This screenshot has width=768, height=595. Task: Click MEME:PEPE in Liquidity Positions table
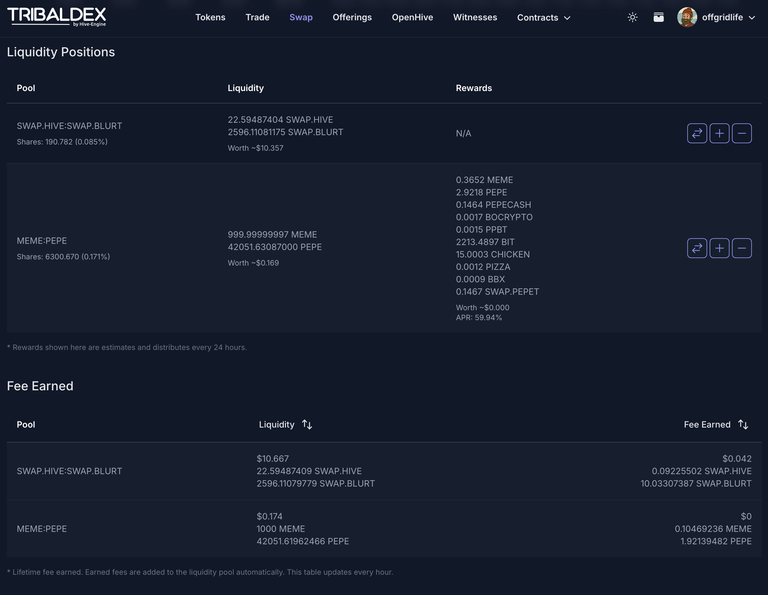point(42,241)
